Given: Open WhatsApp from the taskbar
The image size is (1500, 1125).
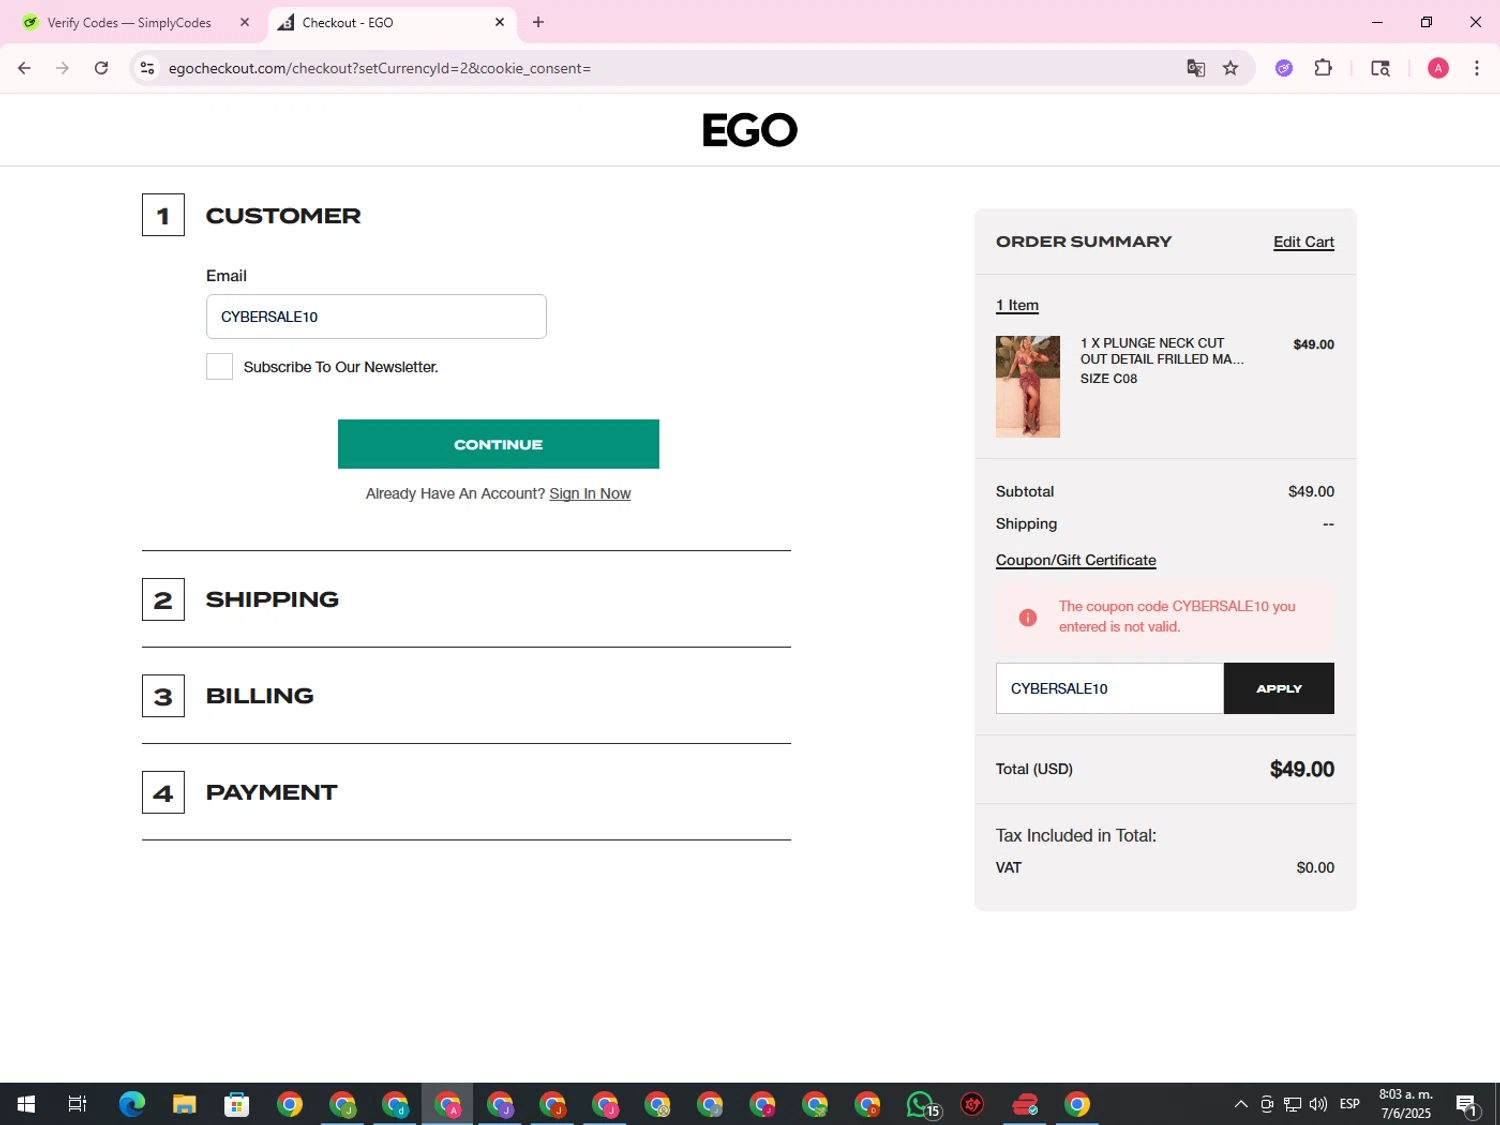Looking at the screenshot, I should [921, 1104].
